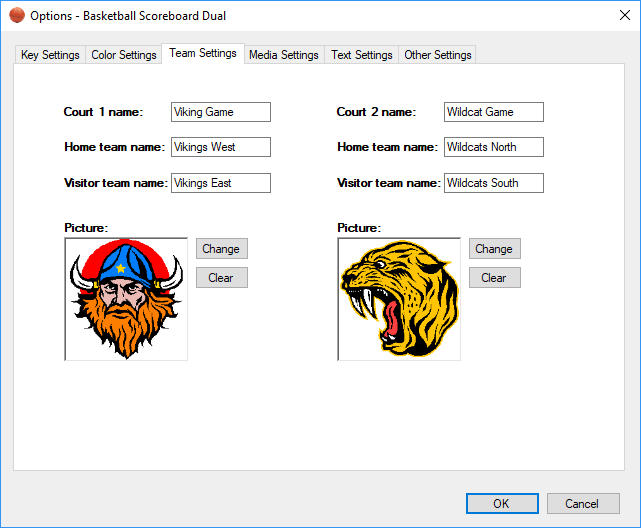
Task: Click the Wildcats South visitor team field
Action: tap(493, 183)
